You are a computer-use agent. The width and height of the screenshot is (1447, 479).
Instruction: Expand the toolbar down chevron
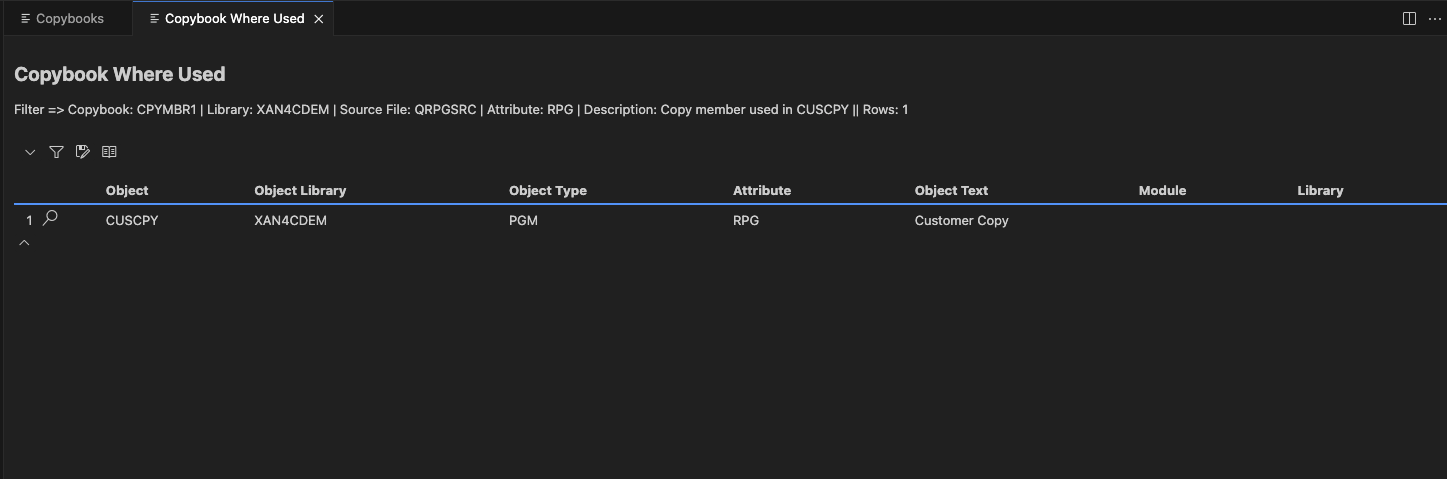click(30, 152)
